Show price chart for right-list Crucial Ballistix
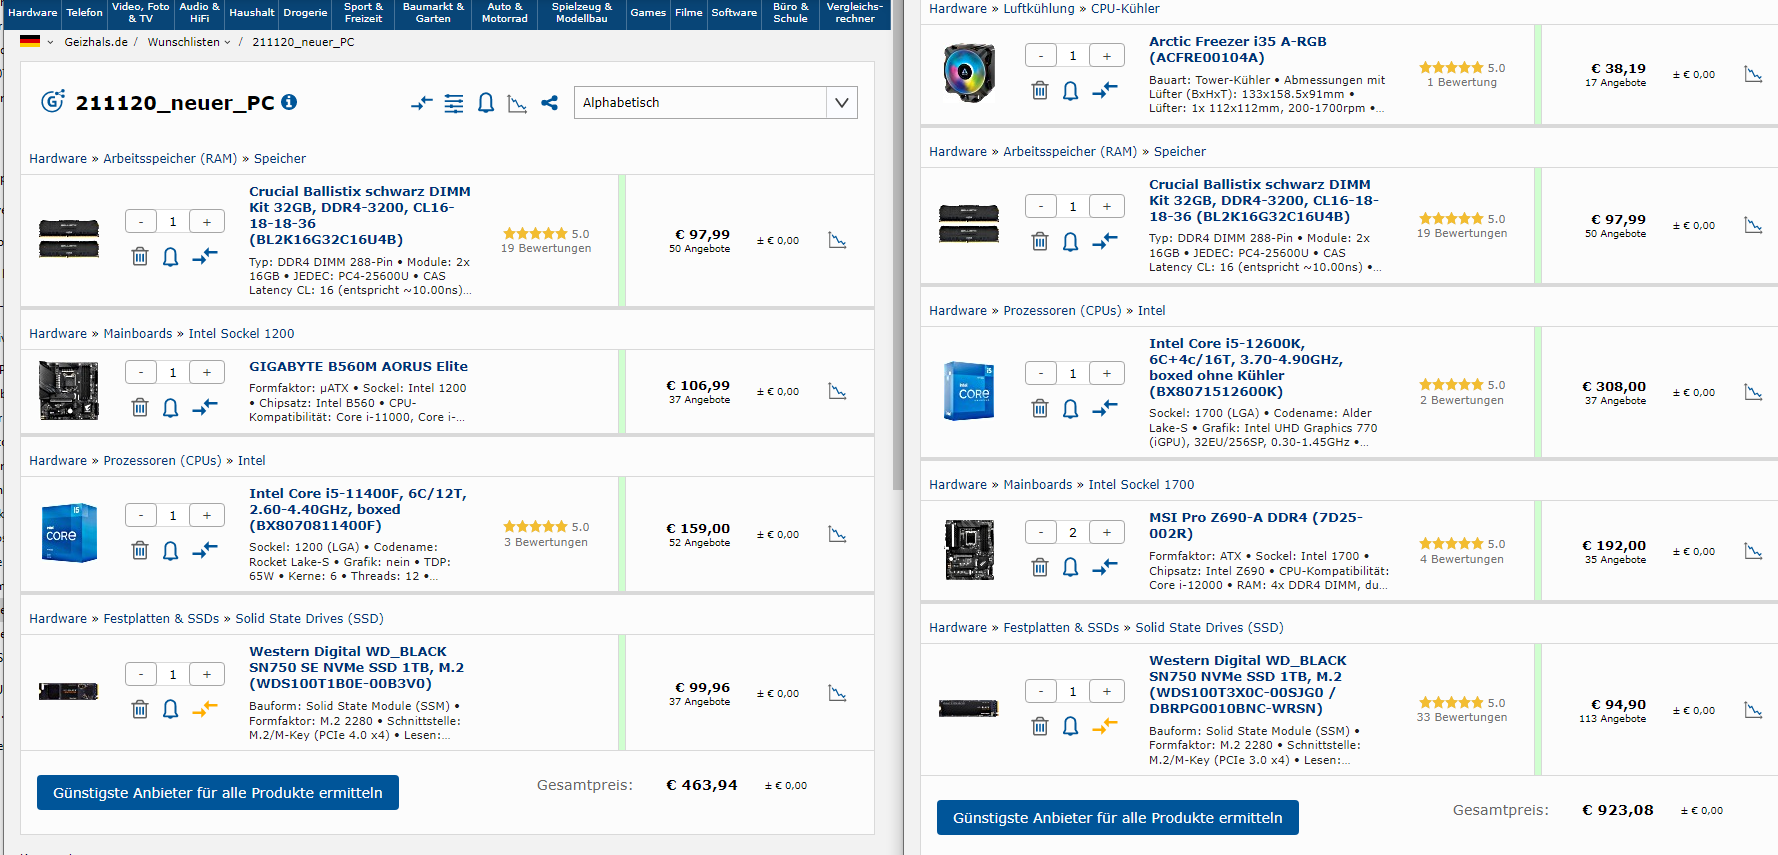Screen dimensions: 1778x855 tap(1753, 225)
